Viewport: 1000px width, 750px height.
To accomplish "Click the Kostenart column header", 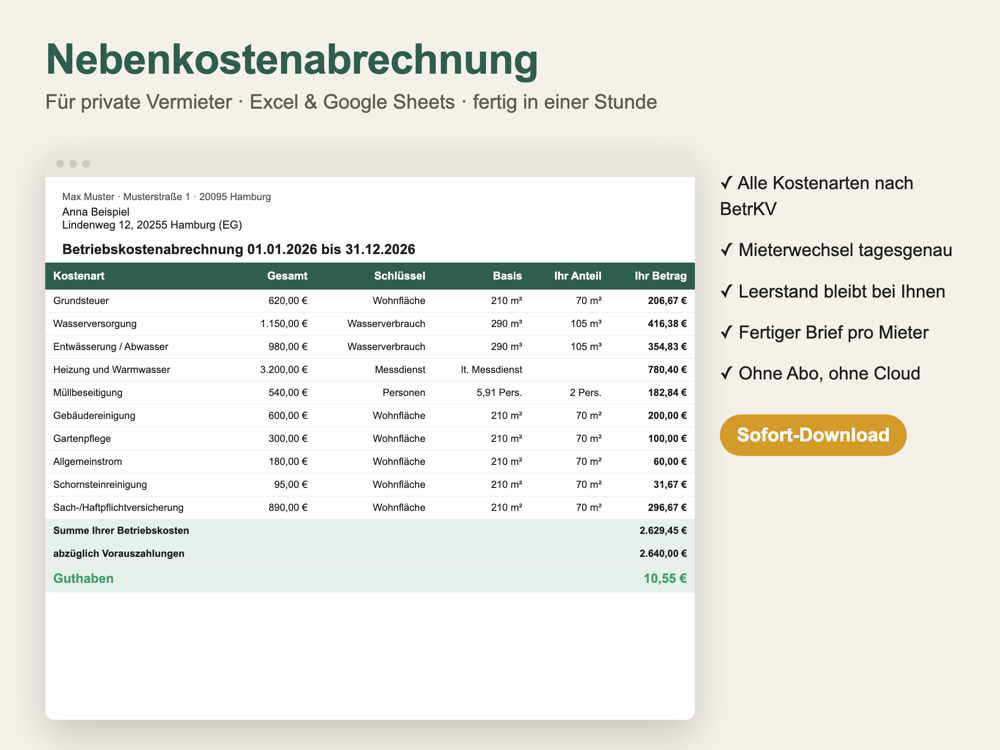I will (x=78, y=276).
